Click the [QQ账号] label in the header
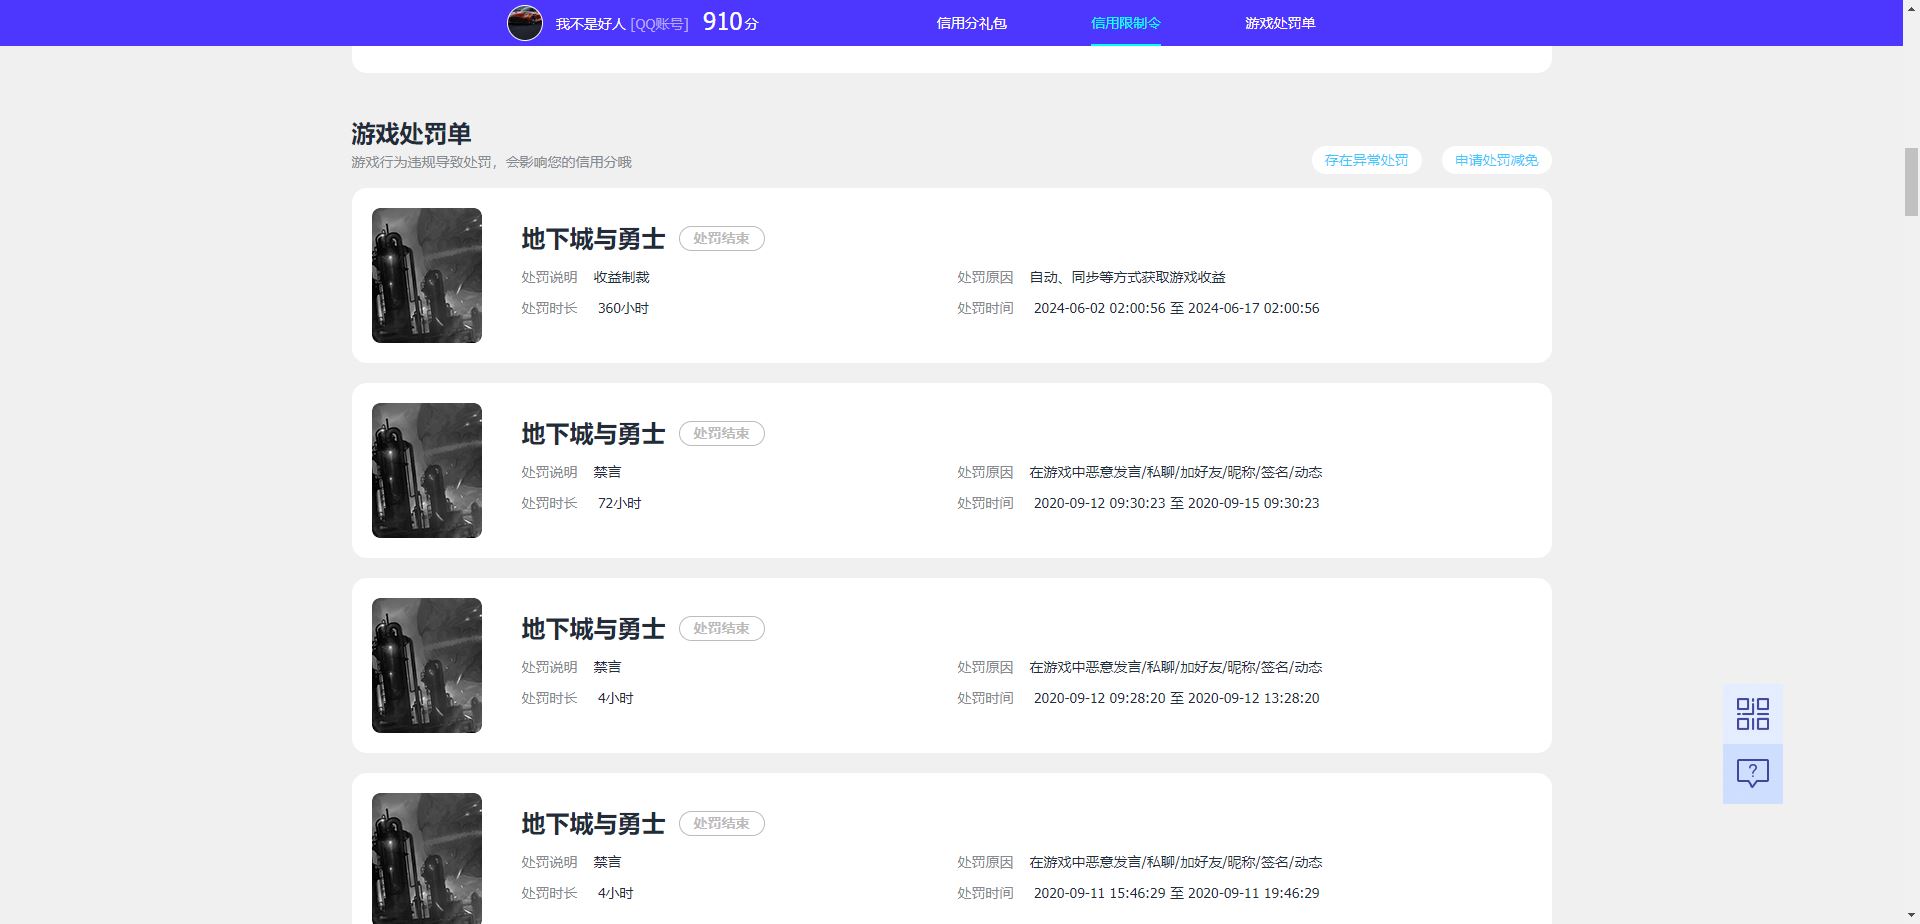 (x=658, y=24)
